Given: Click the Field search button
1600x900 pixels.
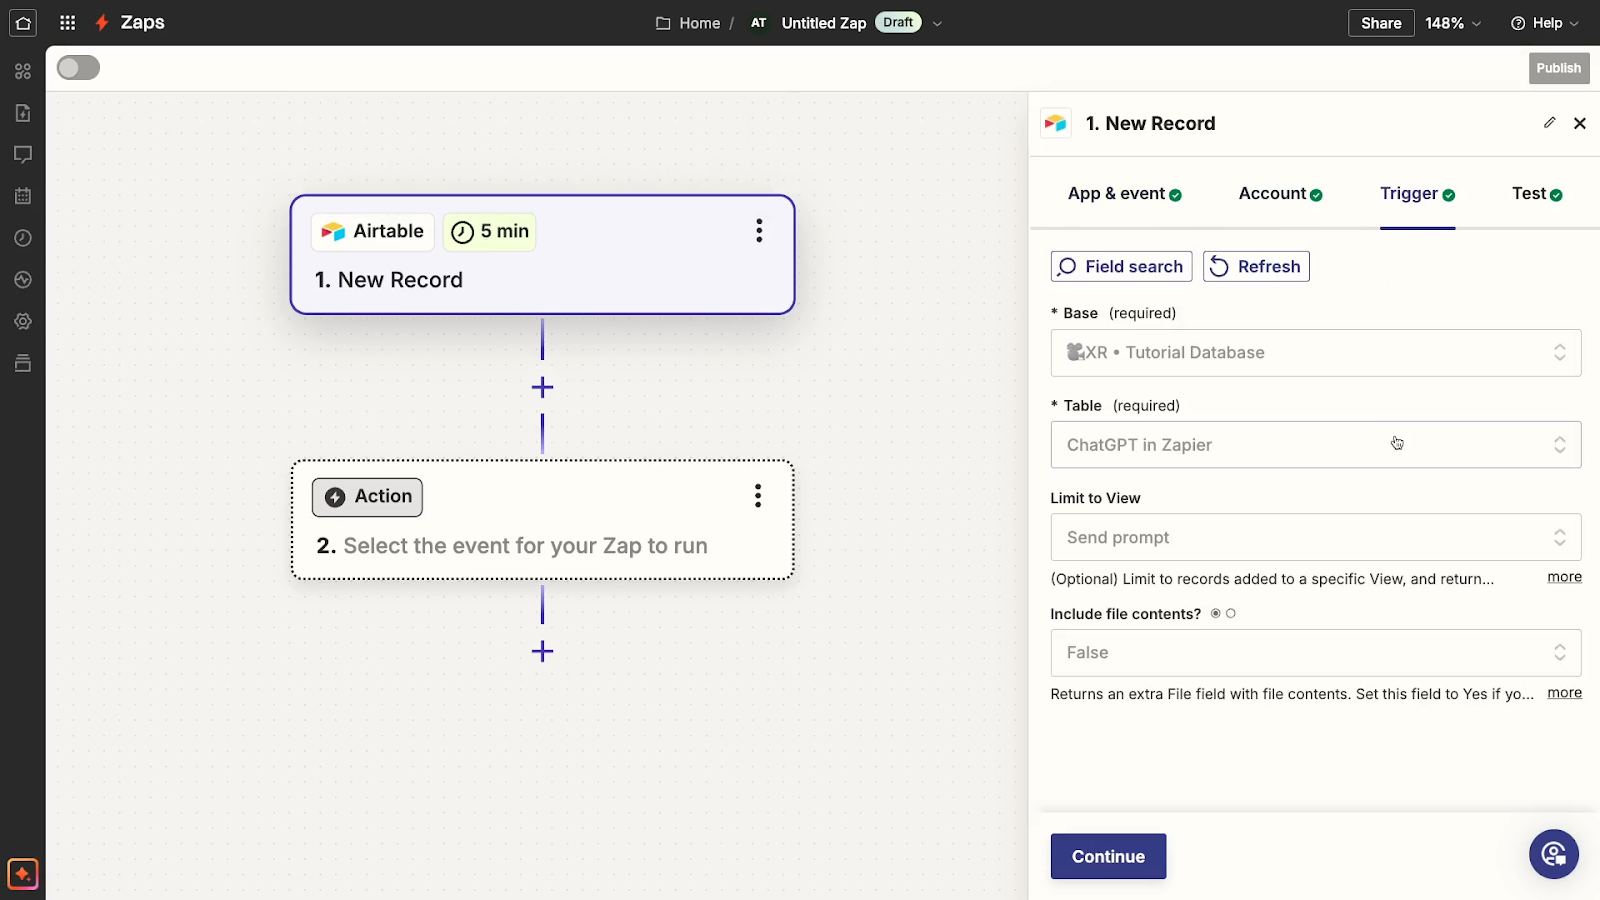Looking at the screenshot, I should [1121, 266].
